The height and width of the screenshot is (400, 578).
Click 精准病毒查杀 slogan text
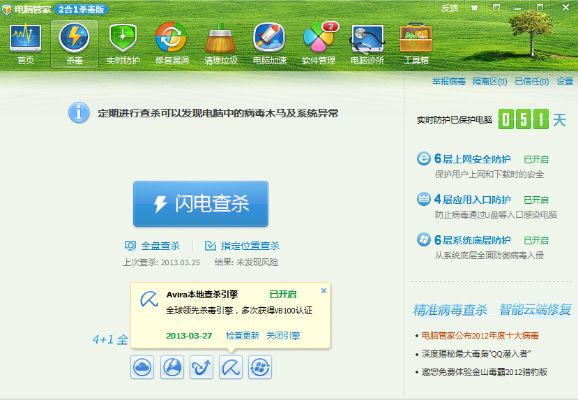click(450, 310)
